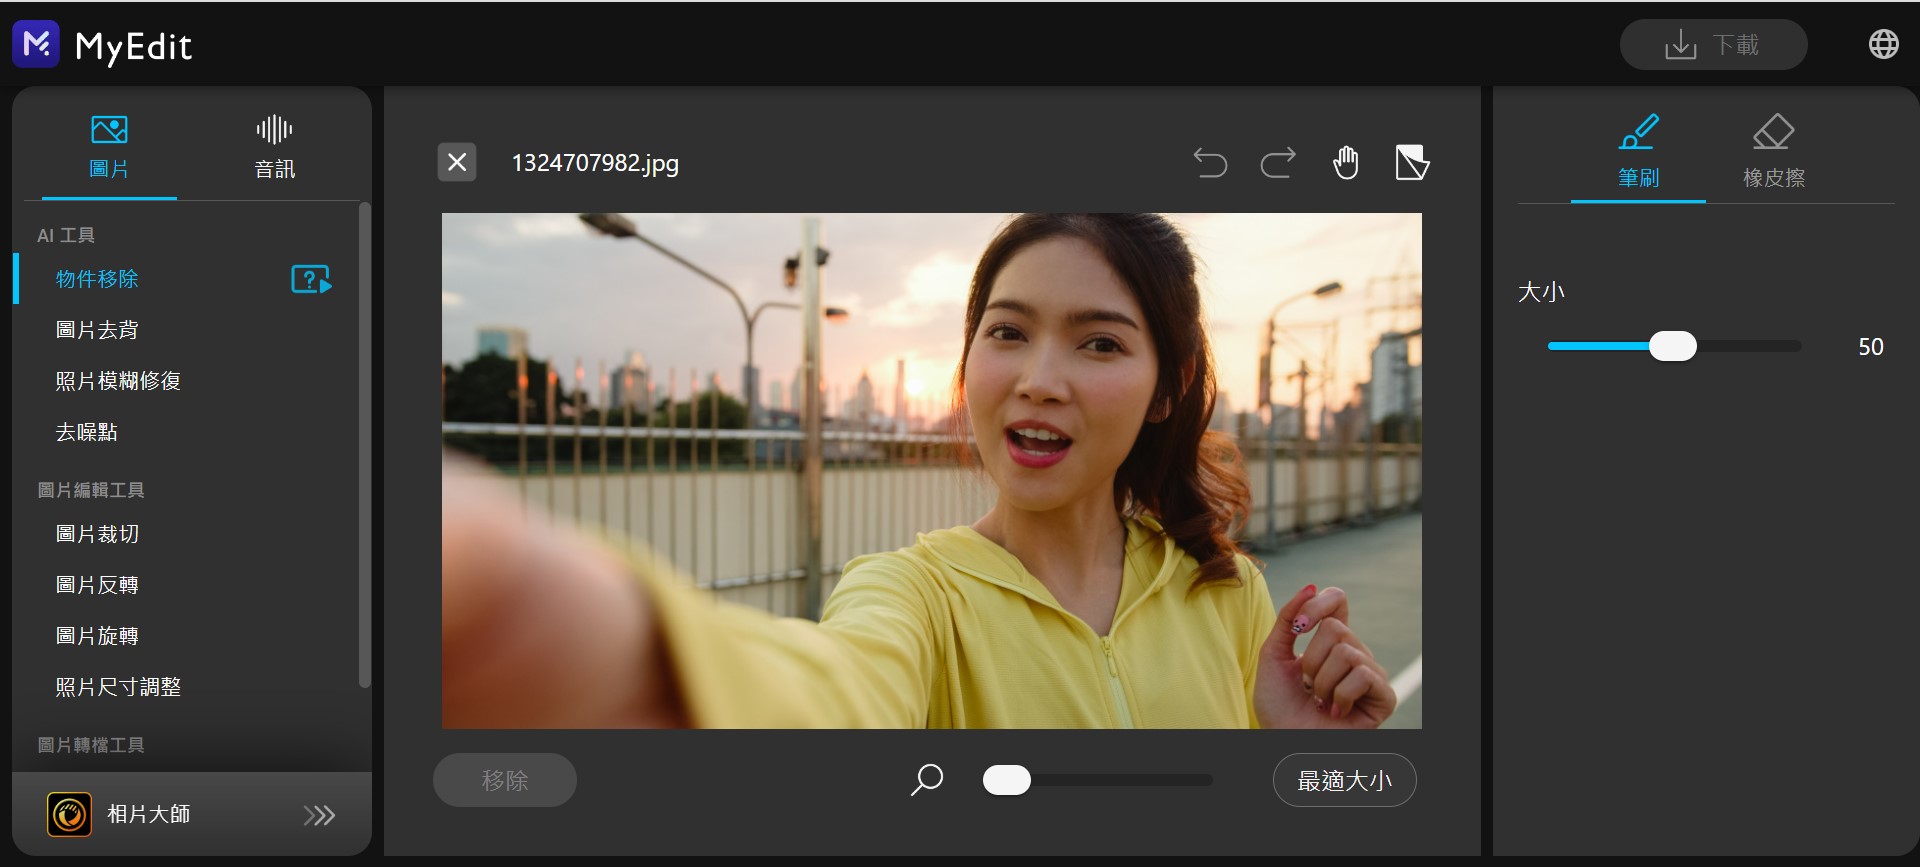Open the 照片尺寸調整 tool
The image size is (1920, 867).
click(x=118, y=687)
